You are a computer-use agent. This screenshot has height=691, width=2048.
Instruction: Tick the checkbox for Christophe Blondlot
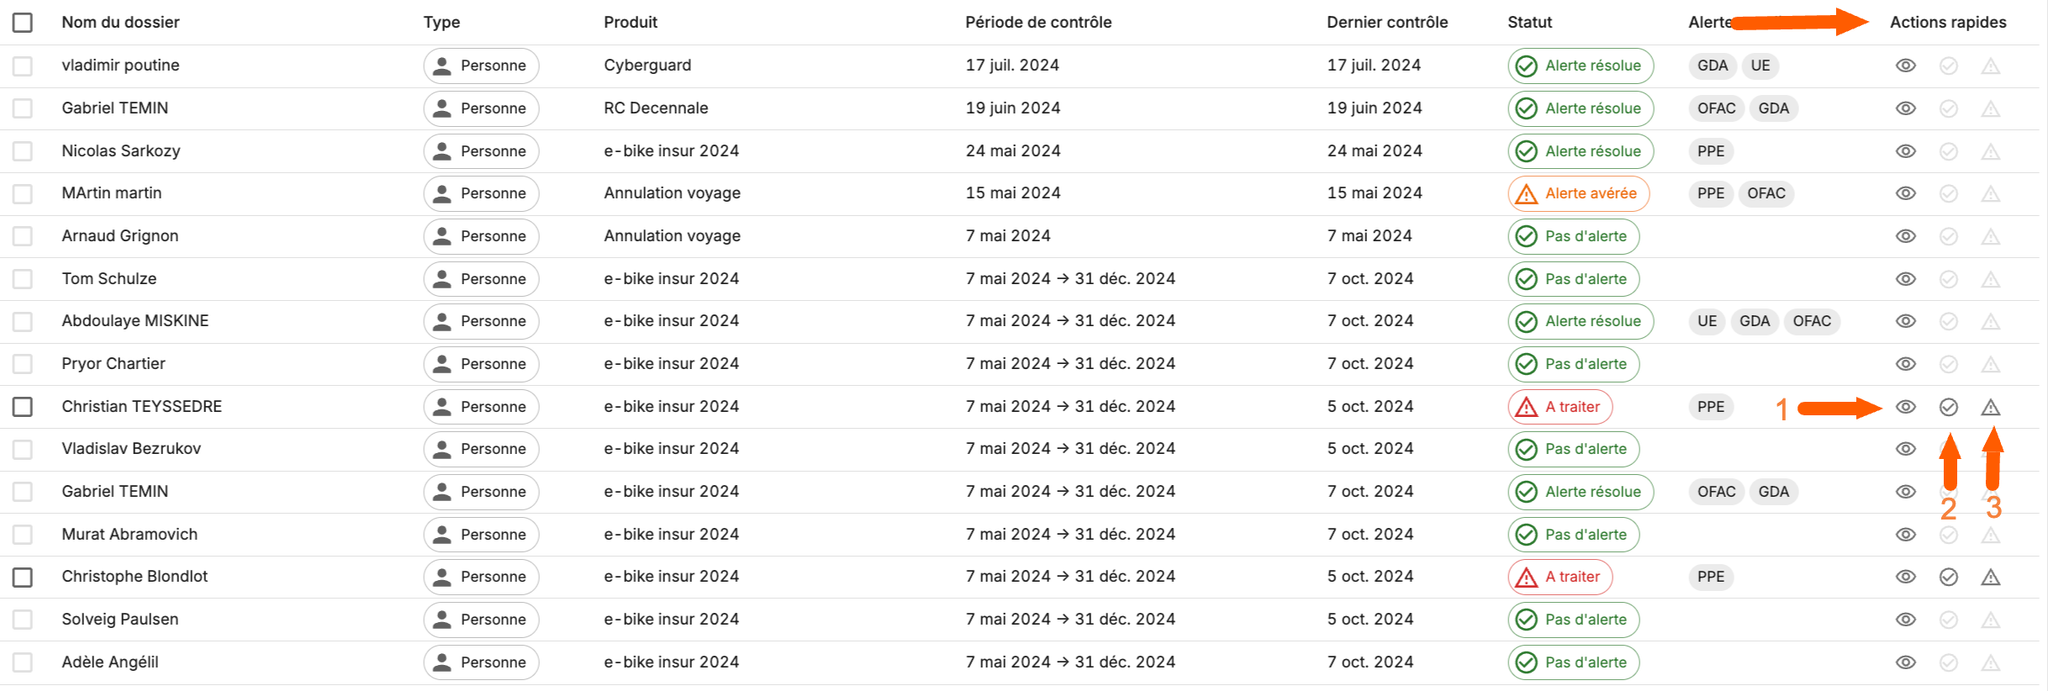click(x=23, y=577)
